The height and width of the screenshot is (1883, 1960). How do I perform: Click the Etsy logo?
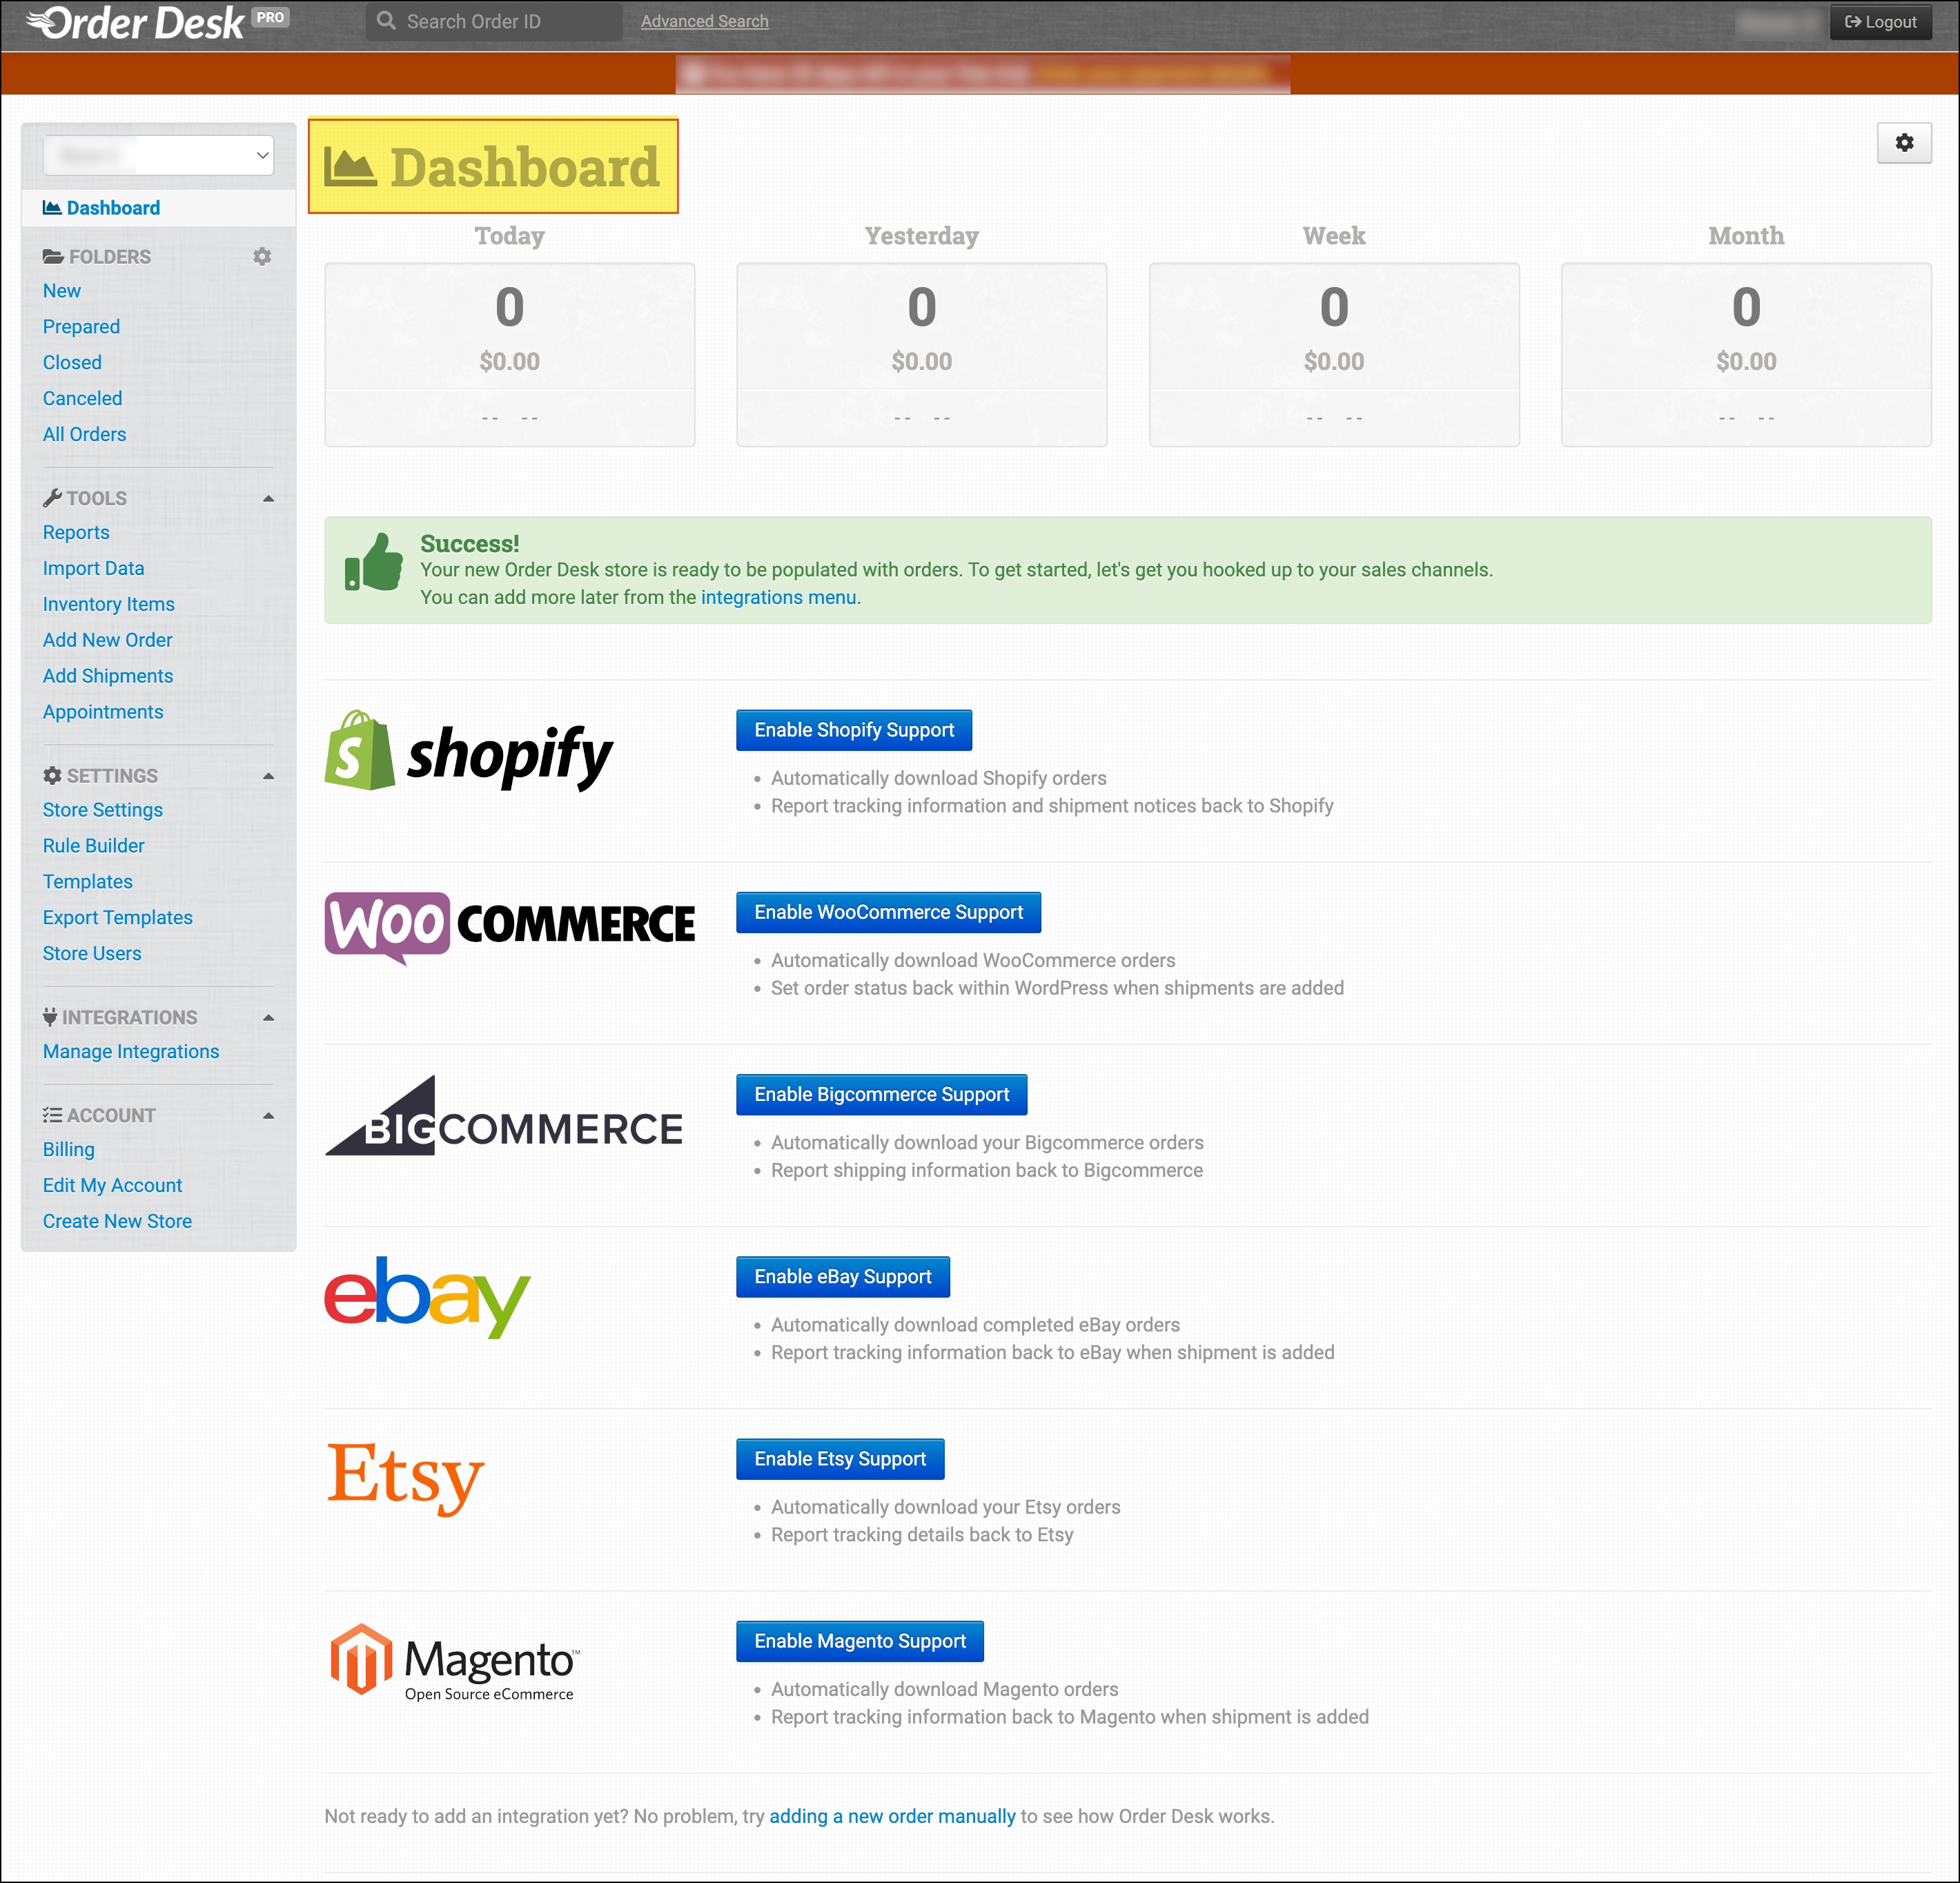point(405,1476)
